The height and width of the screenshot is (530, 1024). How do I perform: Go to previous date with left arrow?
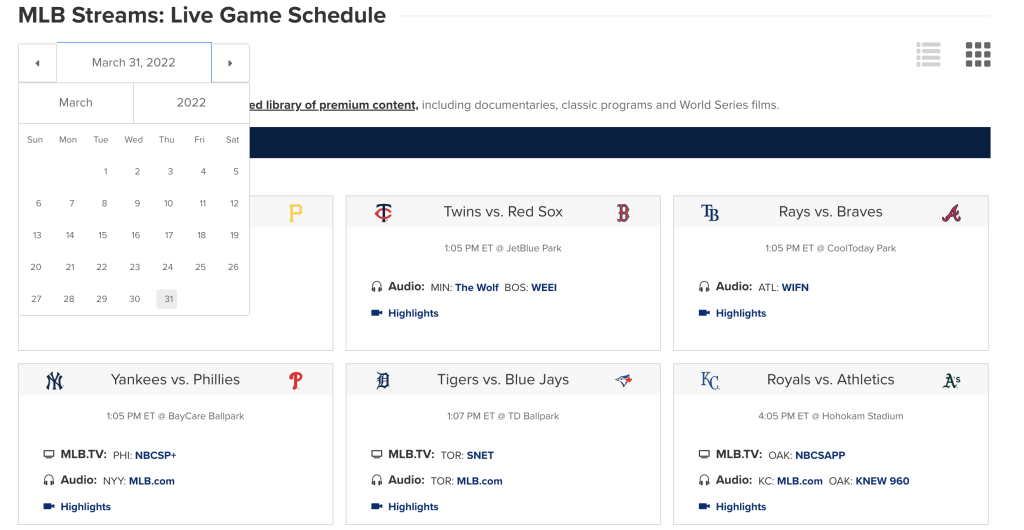tap(37, 63)
